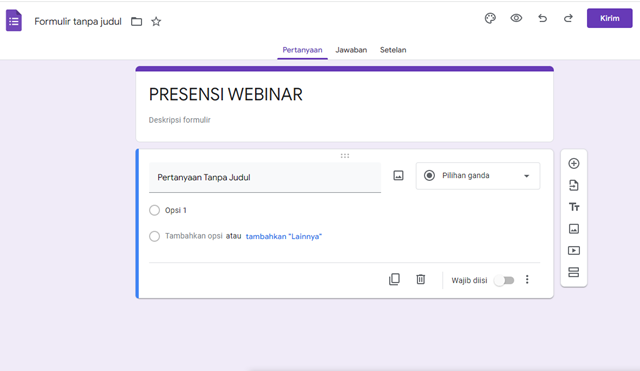640x371 pixels.
Task: Click the undo arrow icon
Action: [x=542, y=18]
